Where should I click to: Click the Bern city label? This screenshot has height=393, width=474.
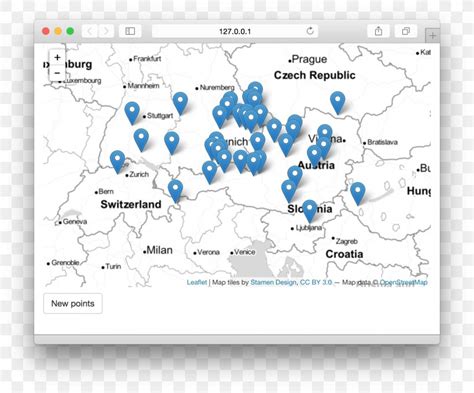[105, 192]
